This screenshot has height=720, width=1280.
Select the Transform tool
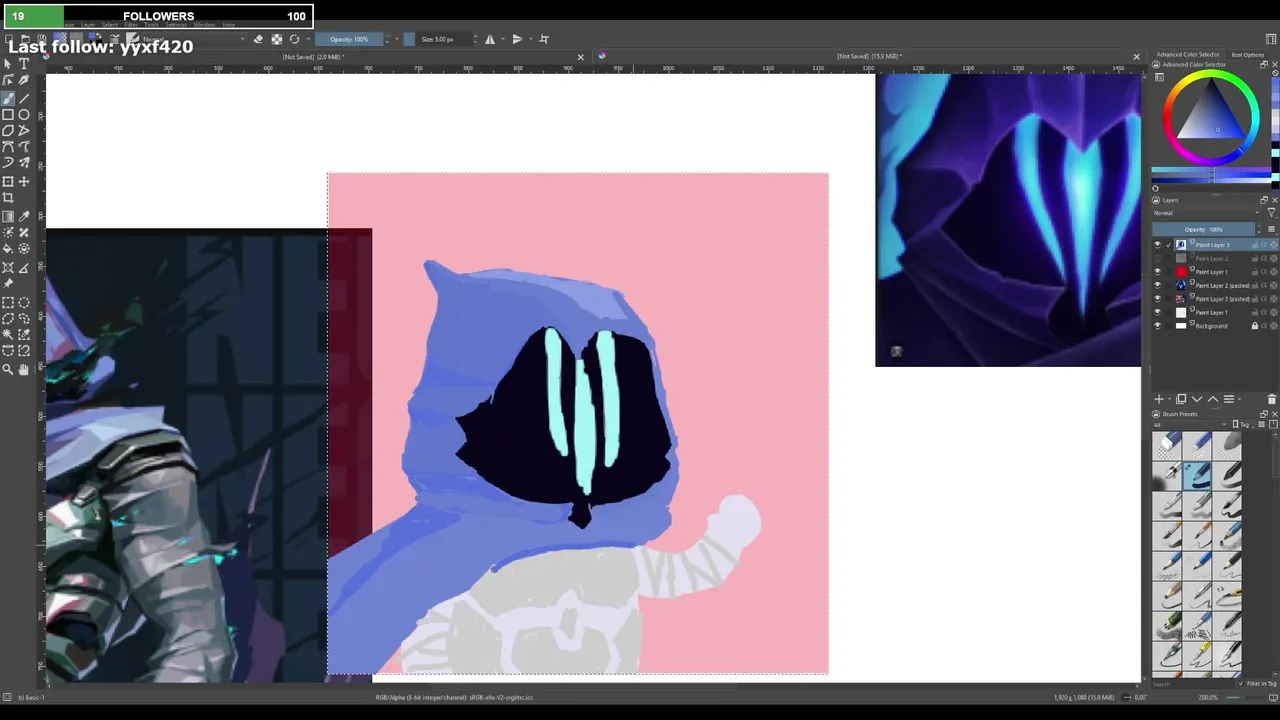[8, 181]
